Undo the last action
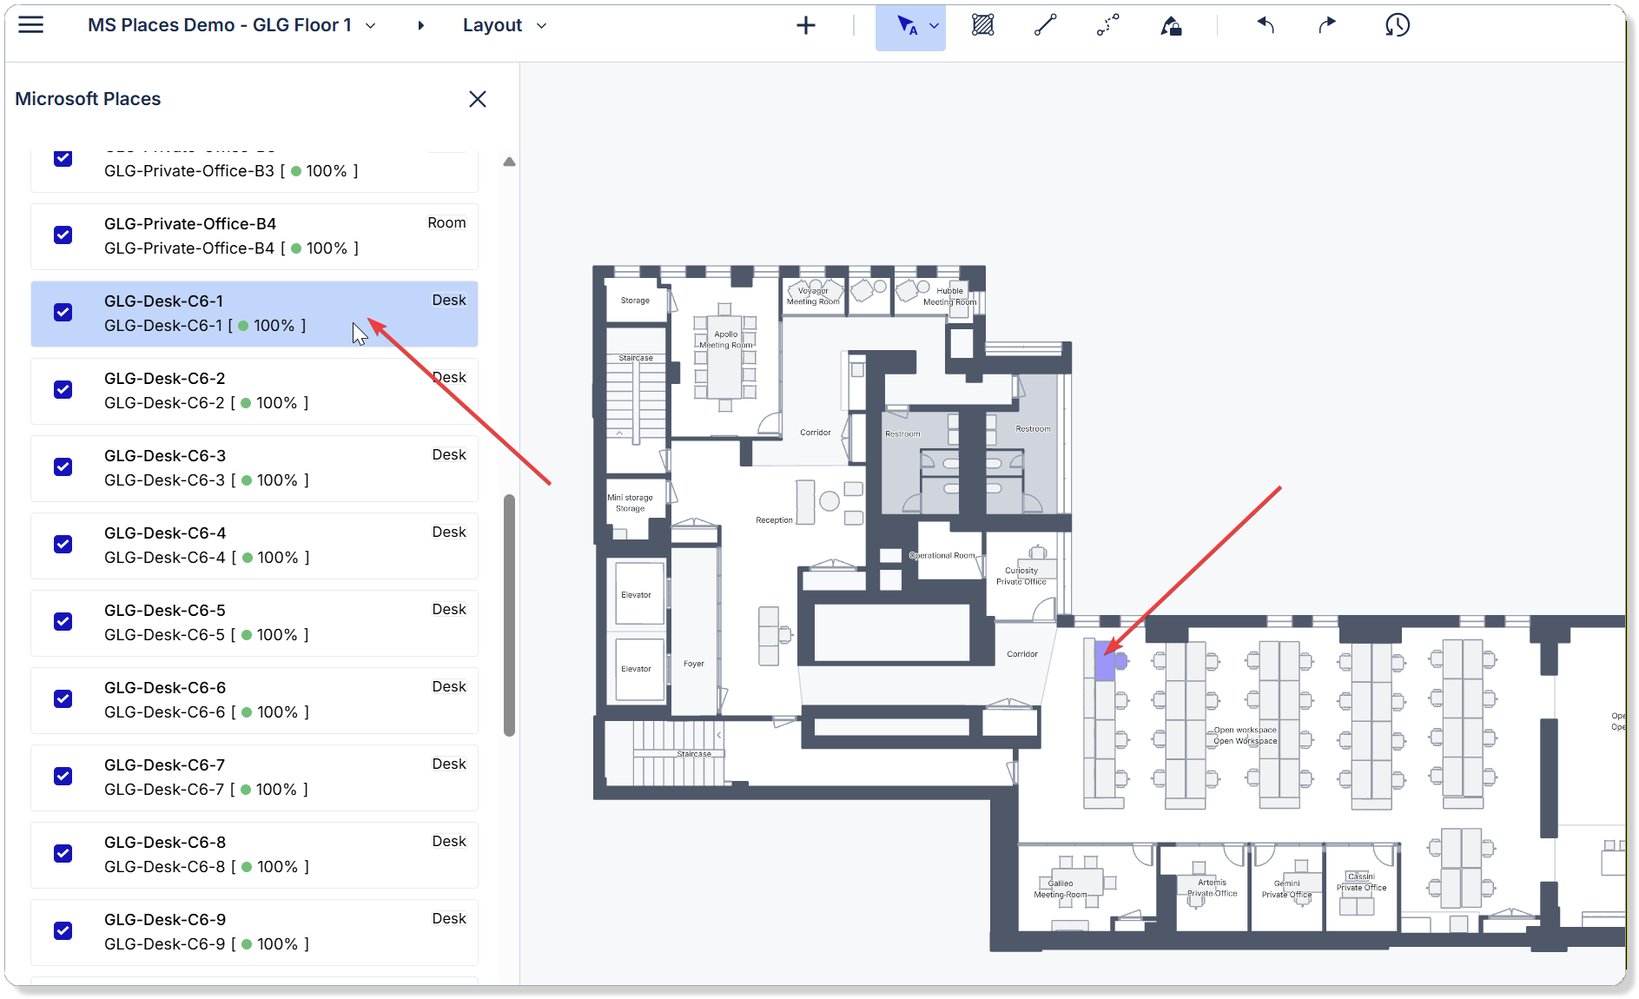 click(1265, 26)
